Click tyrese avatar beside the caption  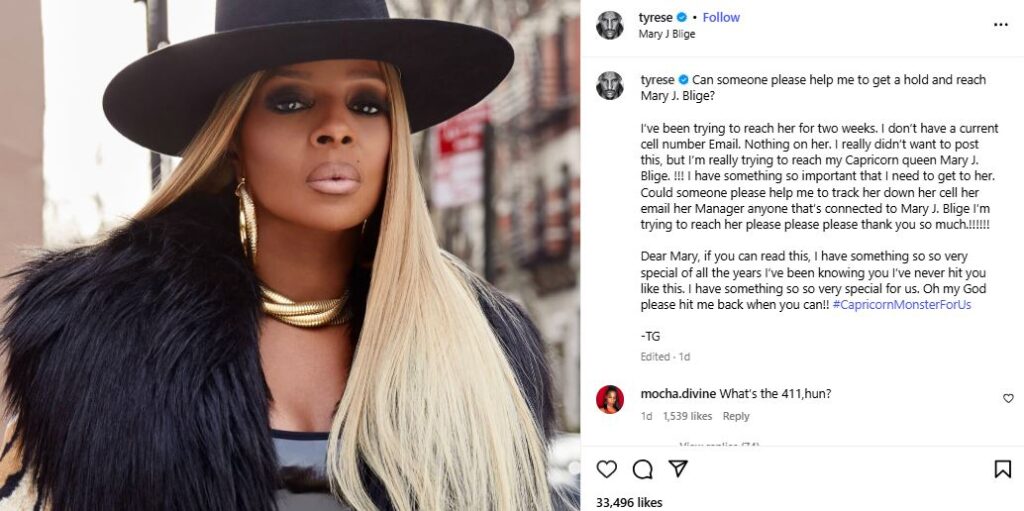[609, 86]
